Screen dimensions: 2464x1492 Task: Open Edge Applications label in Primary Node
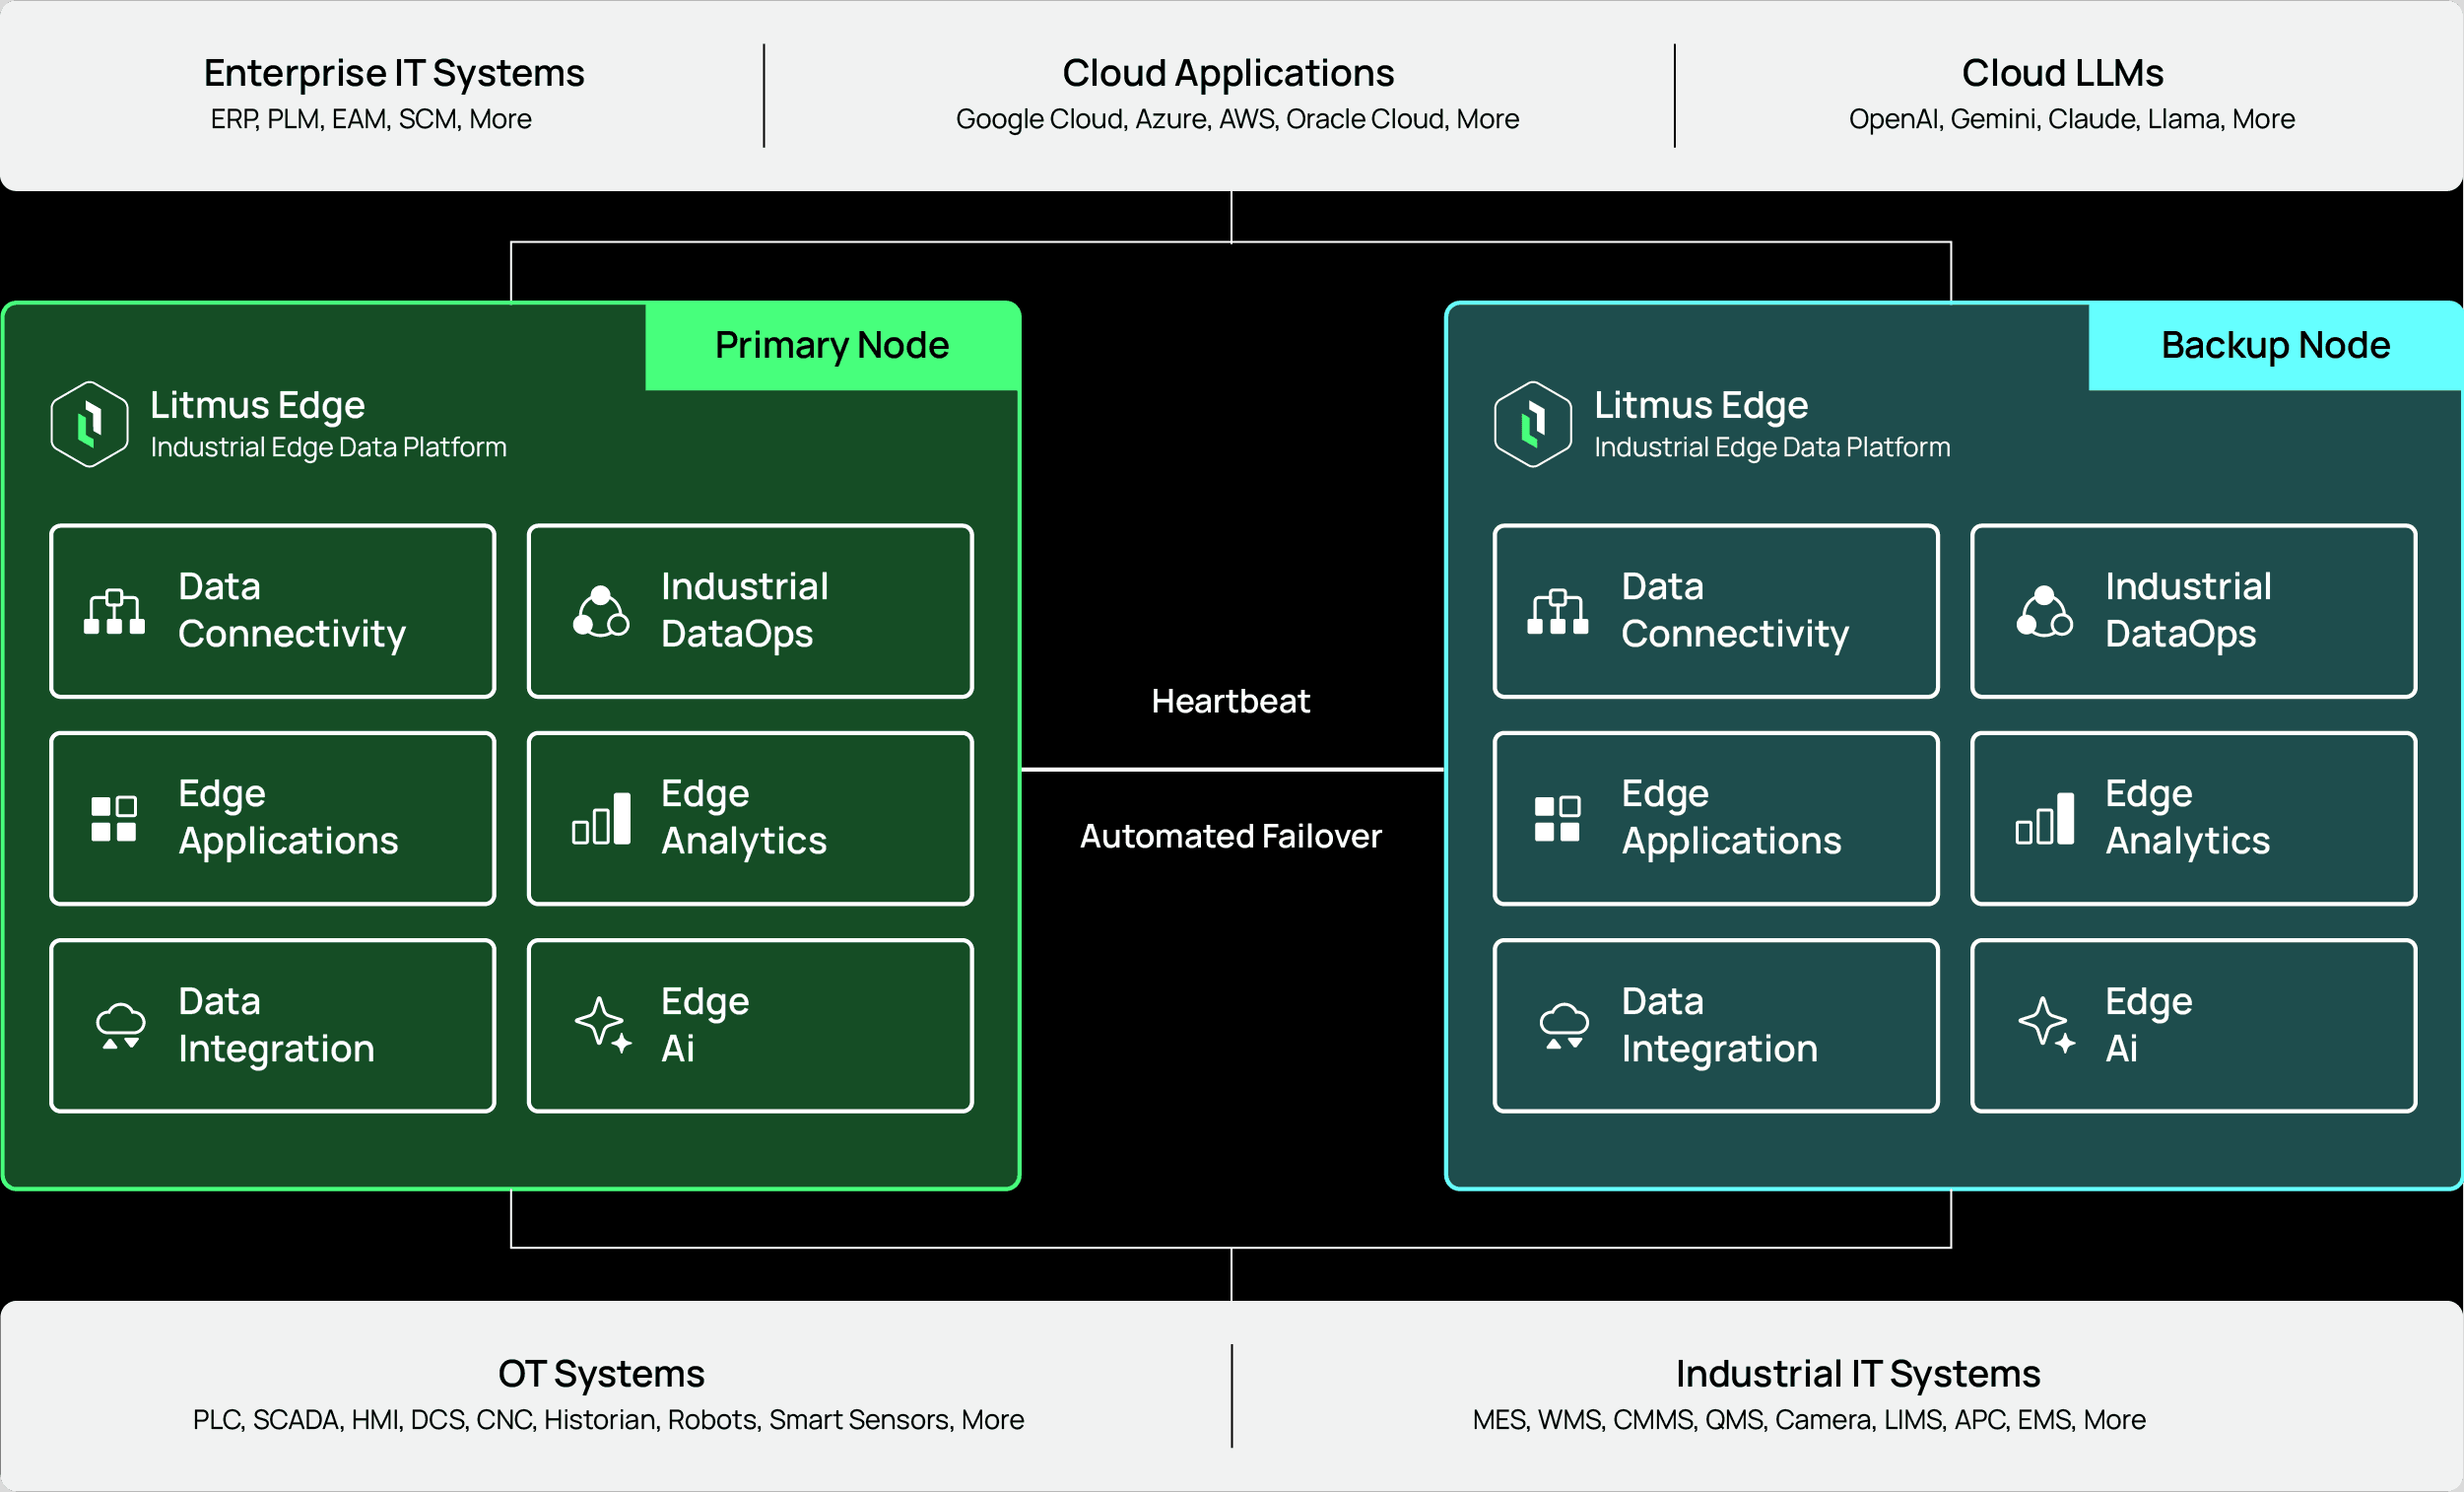(x=288, y=818)
